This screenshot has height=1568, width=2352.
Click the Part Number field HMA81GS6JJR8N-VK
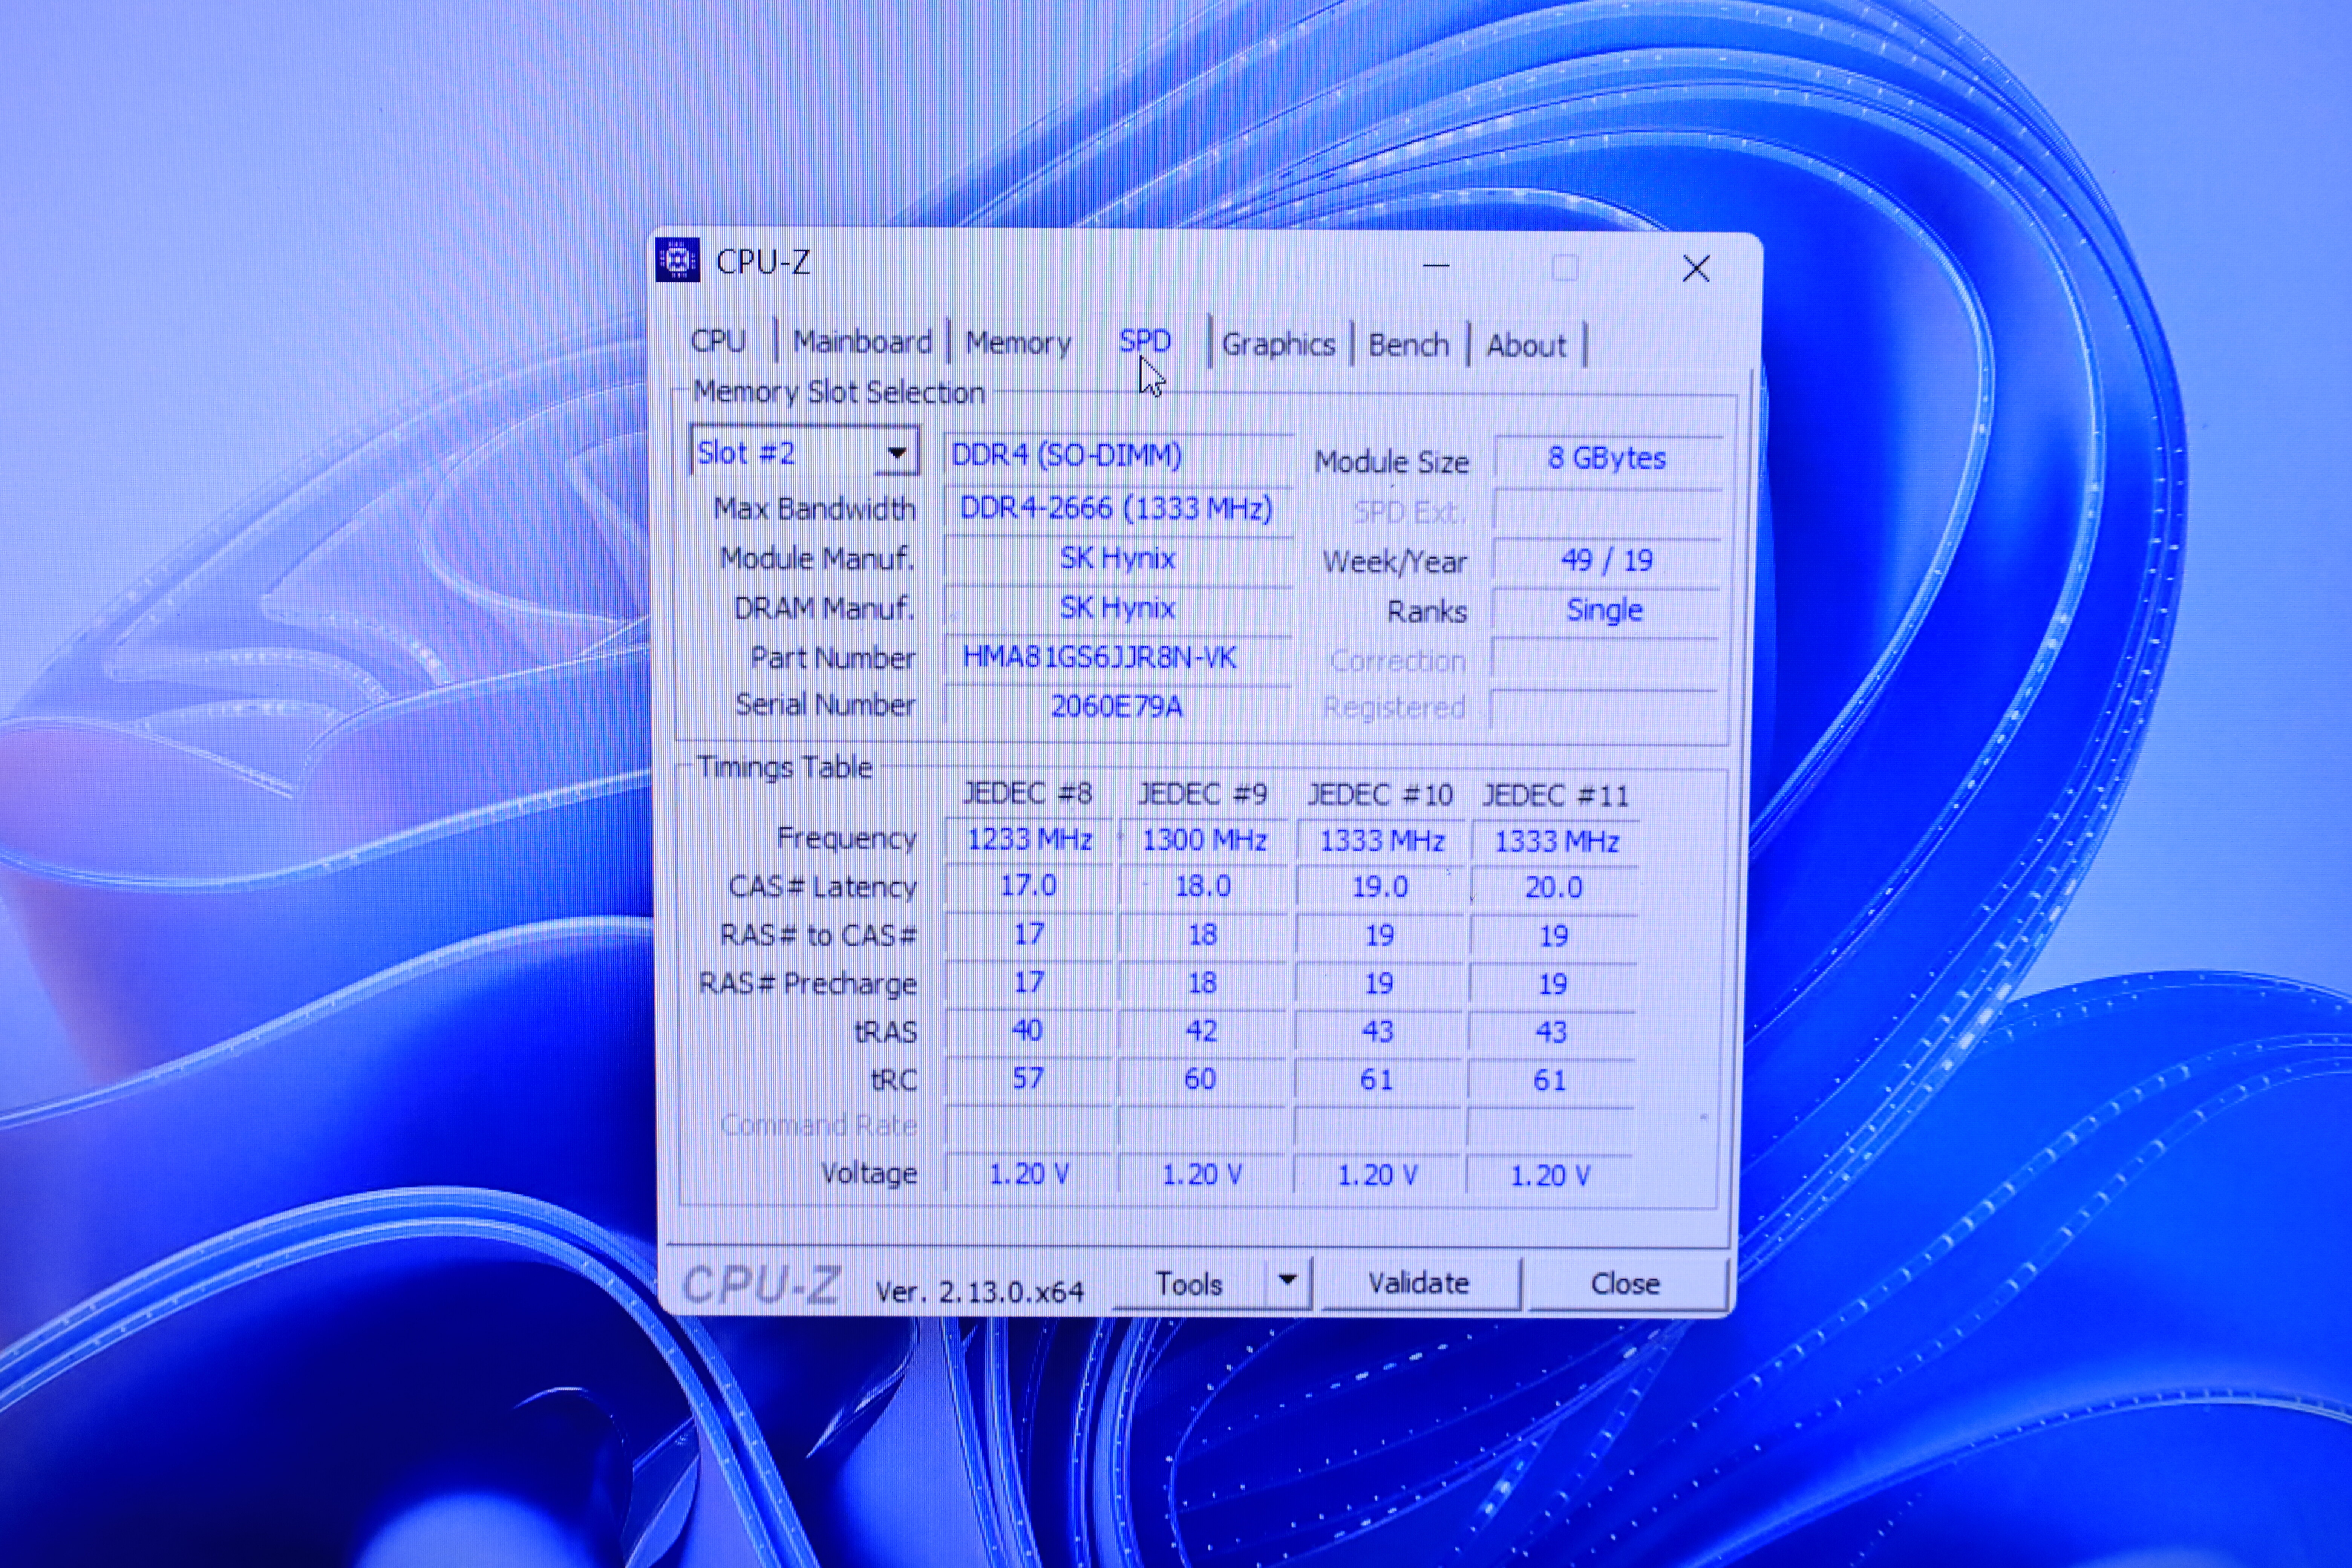tap(1117, 658)
